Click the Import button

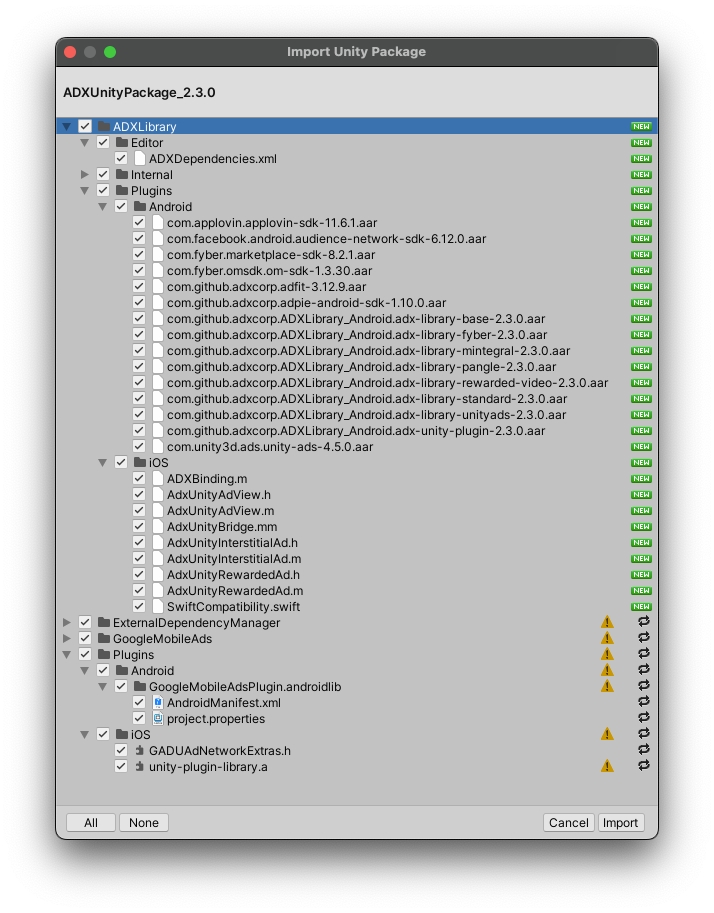click(620, 823)
